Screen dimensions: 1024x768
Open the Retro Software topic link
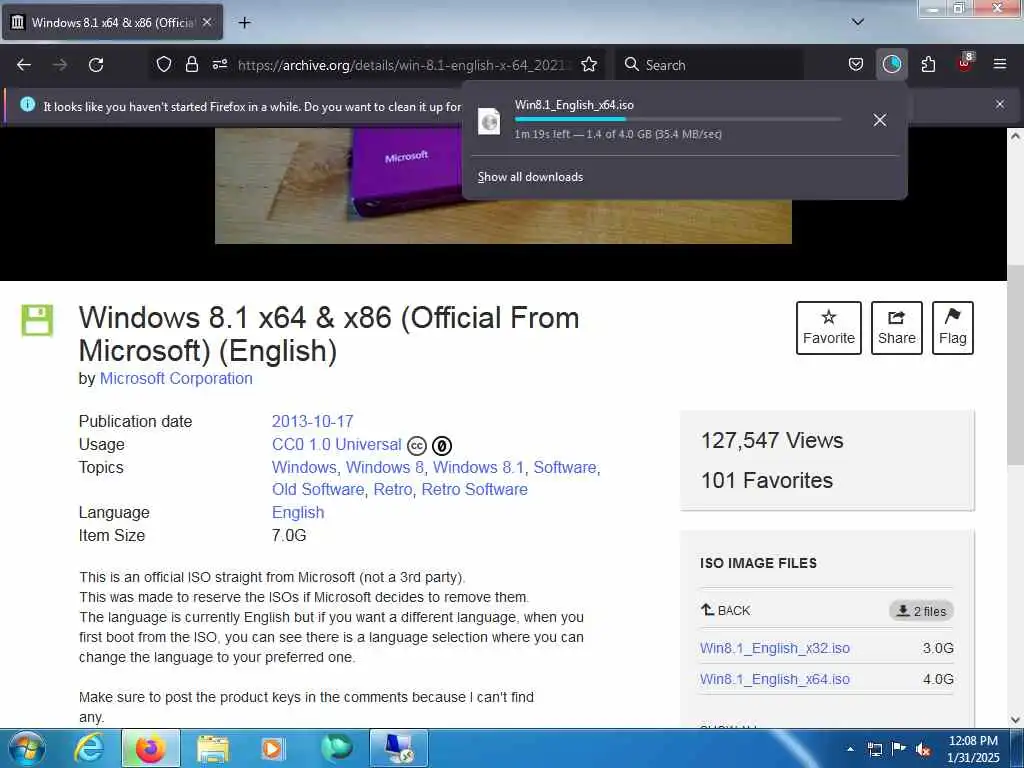(x=474, y=490)
